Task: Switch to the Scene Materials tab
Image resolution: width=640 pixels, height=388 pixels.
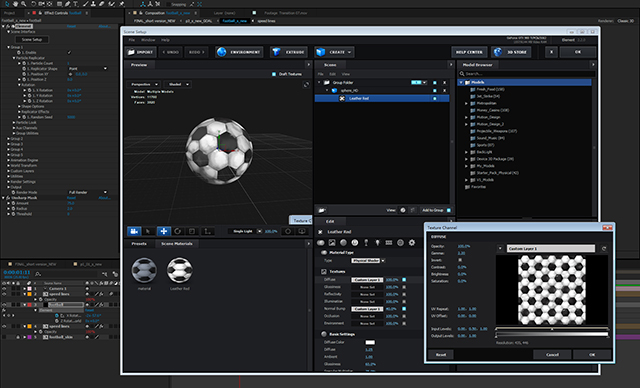Action: [x=177, y=244]
